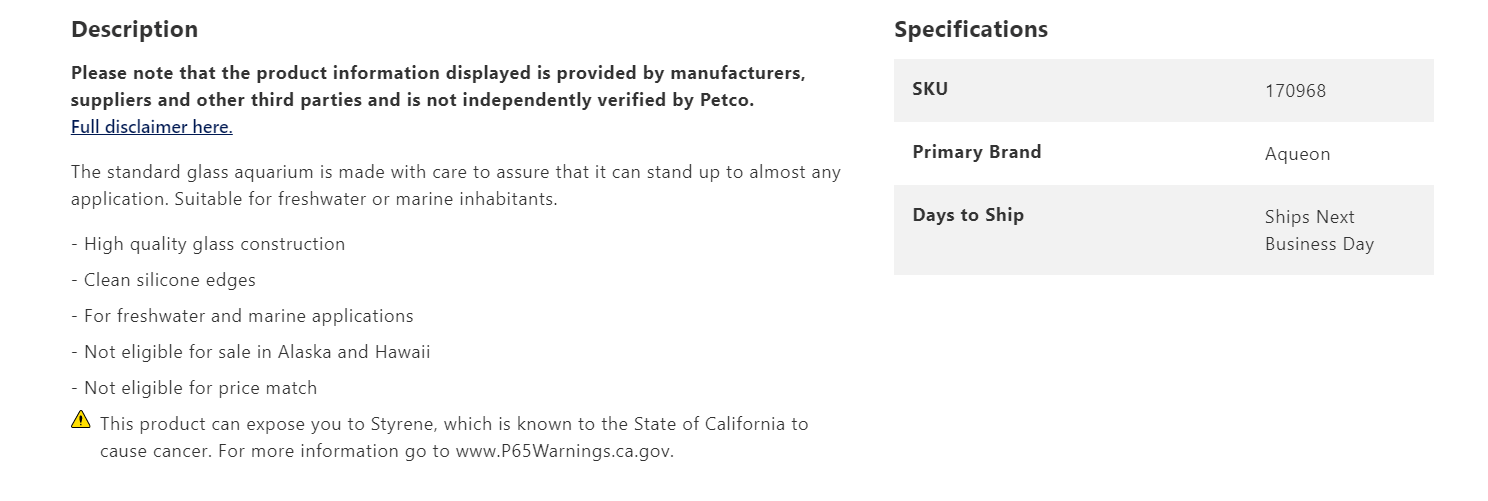Click the standard glass aquarium description paragraph

click(x=455, y=185)
